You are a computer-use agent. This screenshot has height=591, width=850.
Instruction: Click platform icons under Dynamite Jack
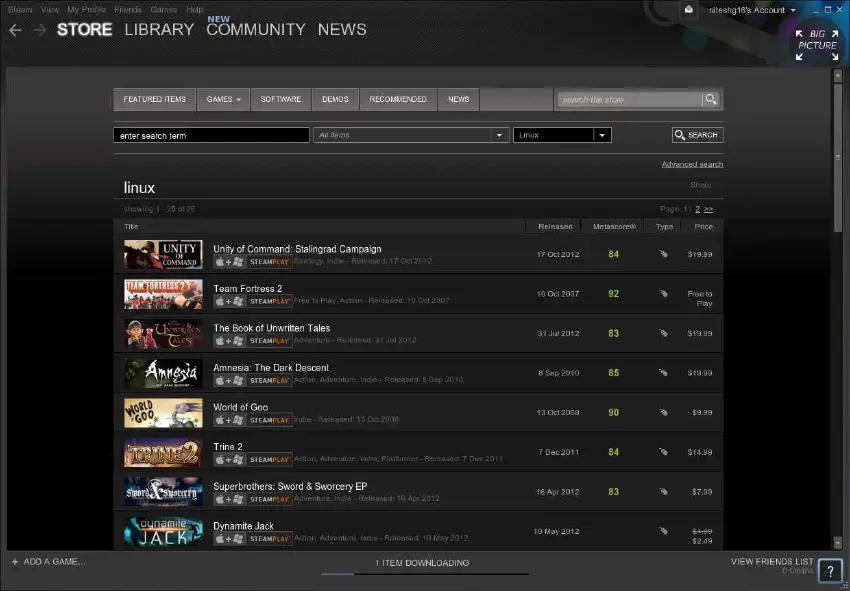tap(229, 539)
